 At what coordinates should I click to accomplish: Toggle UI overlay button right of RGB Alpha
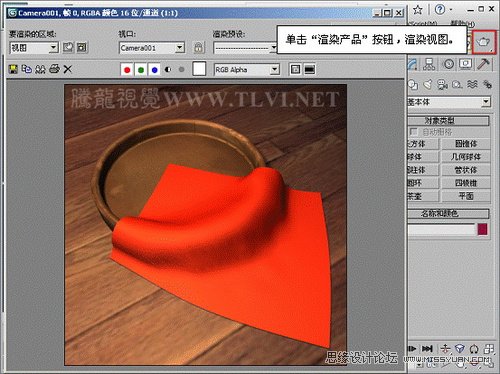tap(295, 69)
